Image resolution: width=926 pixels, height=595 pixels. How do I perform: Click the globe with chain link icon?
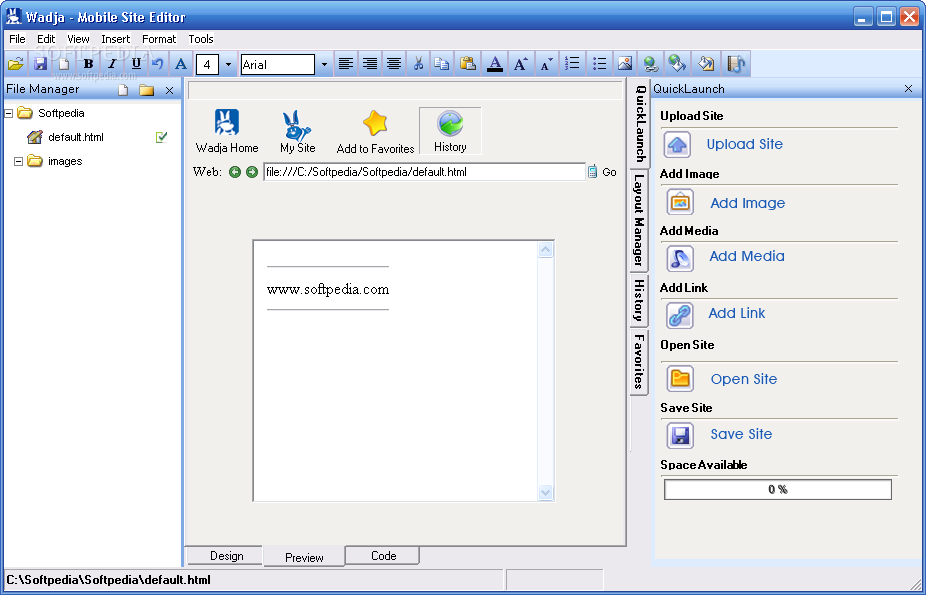pos(651,64)
